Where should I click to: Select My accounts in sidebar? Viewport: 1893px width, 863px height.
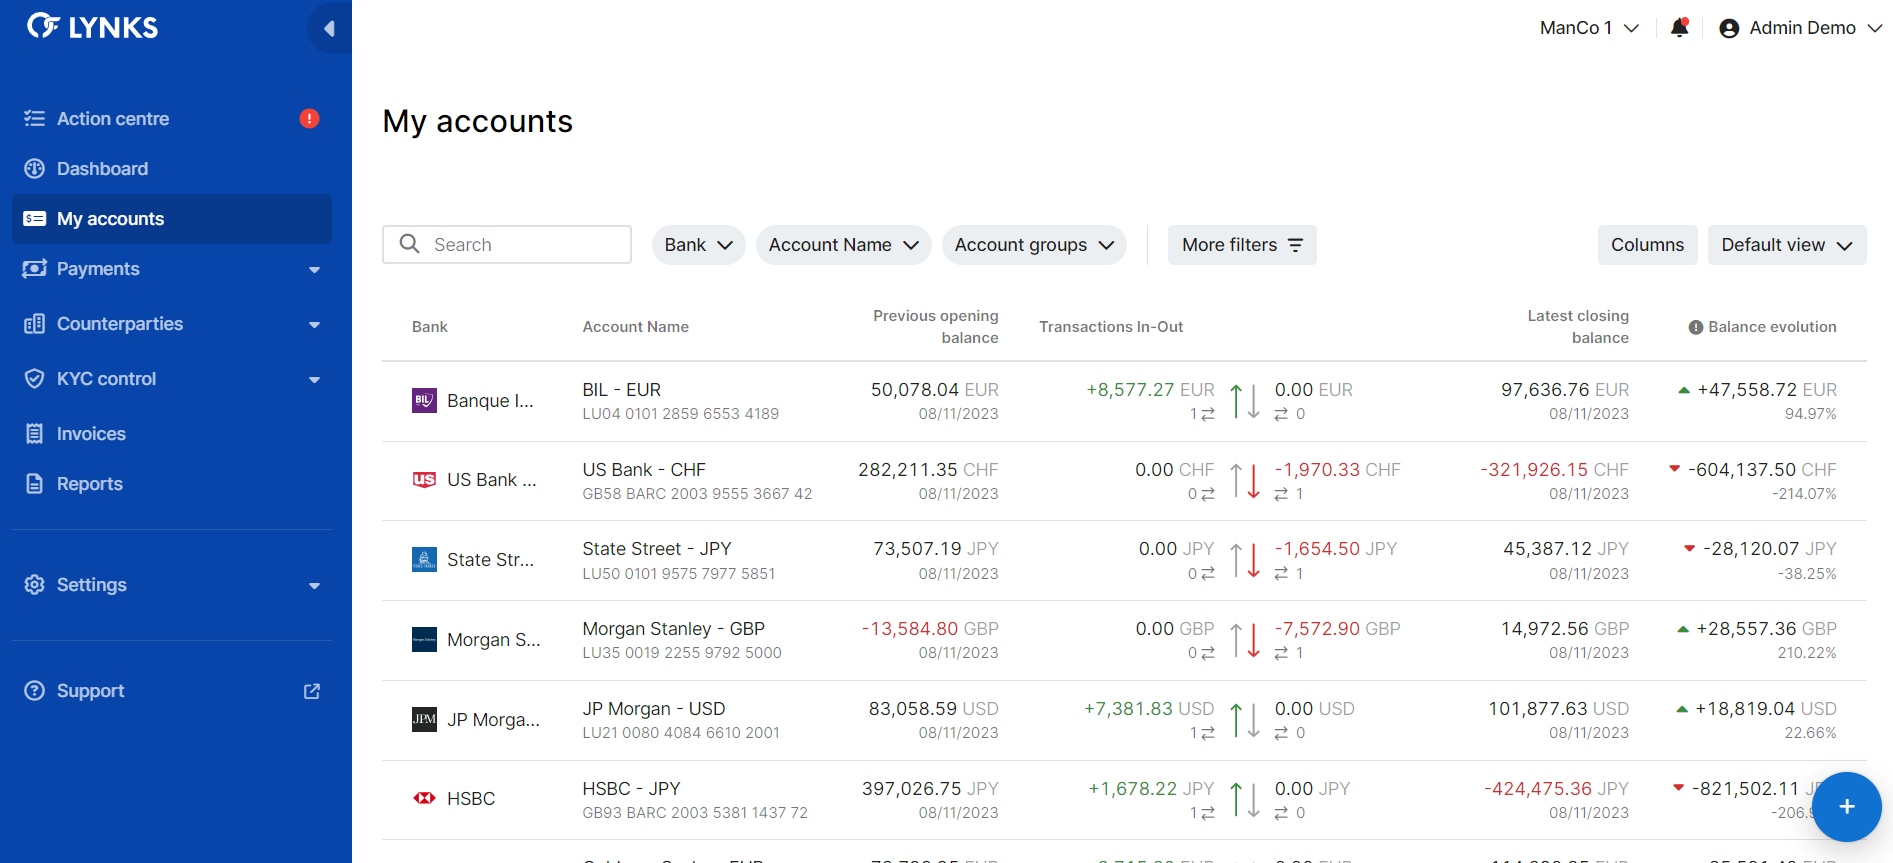172,219
